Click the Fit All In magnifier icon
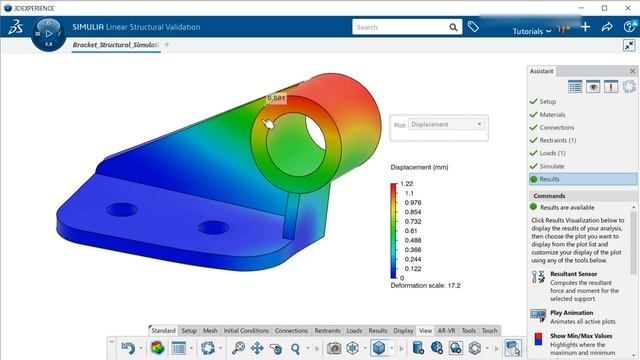Viewport: 640px width, 360px height. 238,348
